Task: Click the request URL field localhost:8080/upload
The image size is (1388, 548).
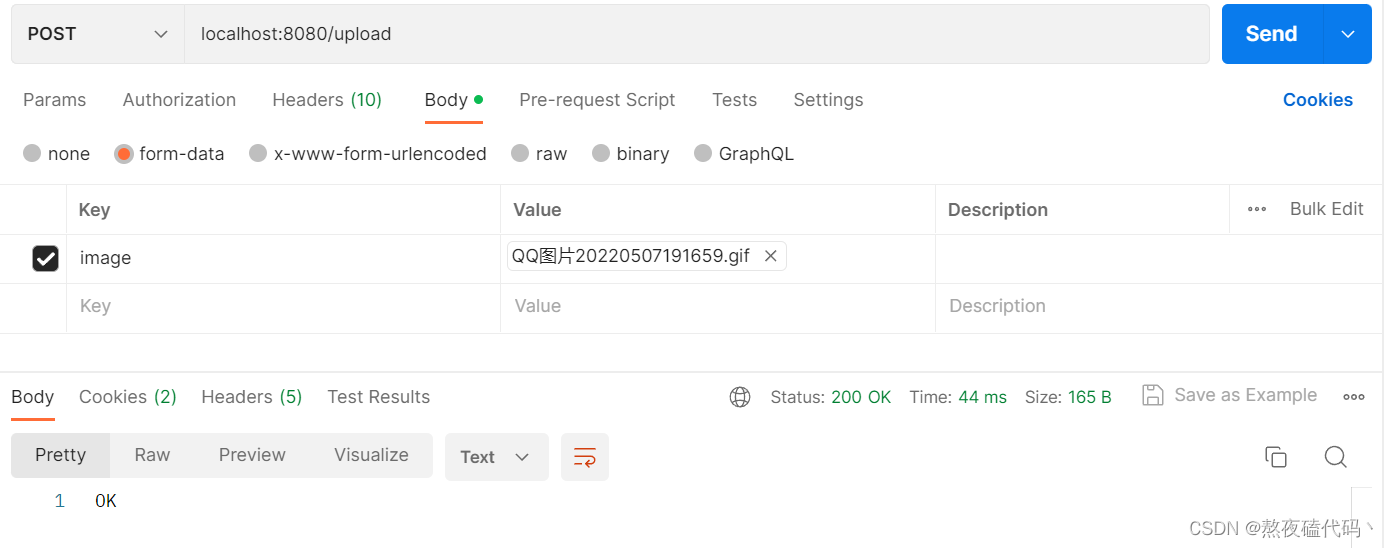Action: point(697,34)
